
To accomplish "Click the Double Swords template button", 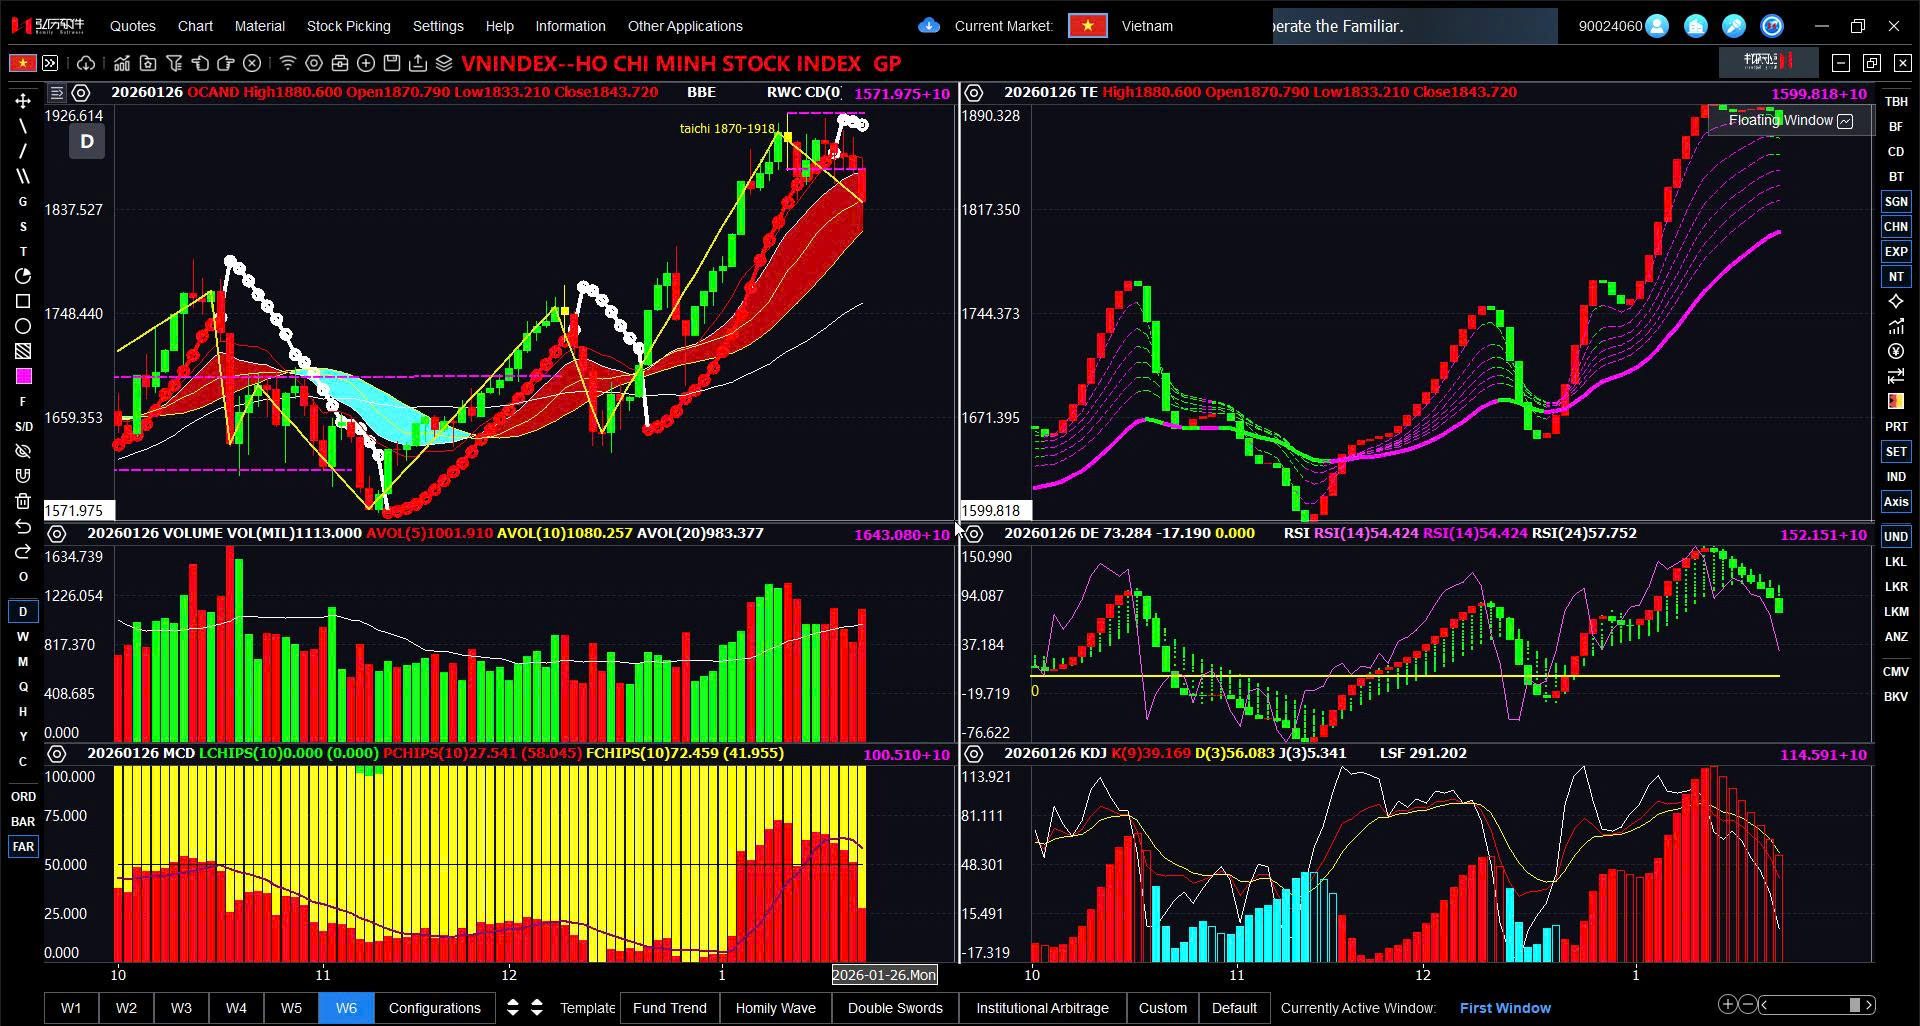I will tap(894, 1008).
